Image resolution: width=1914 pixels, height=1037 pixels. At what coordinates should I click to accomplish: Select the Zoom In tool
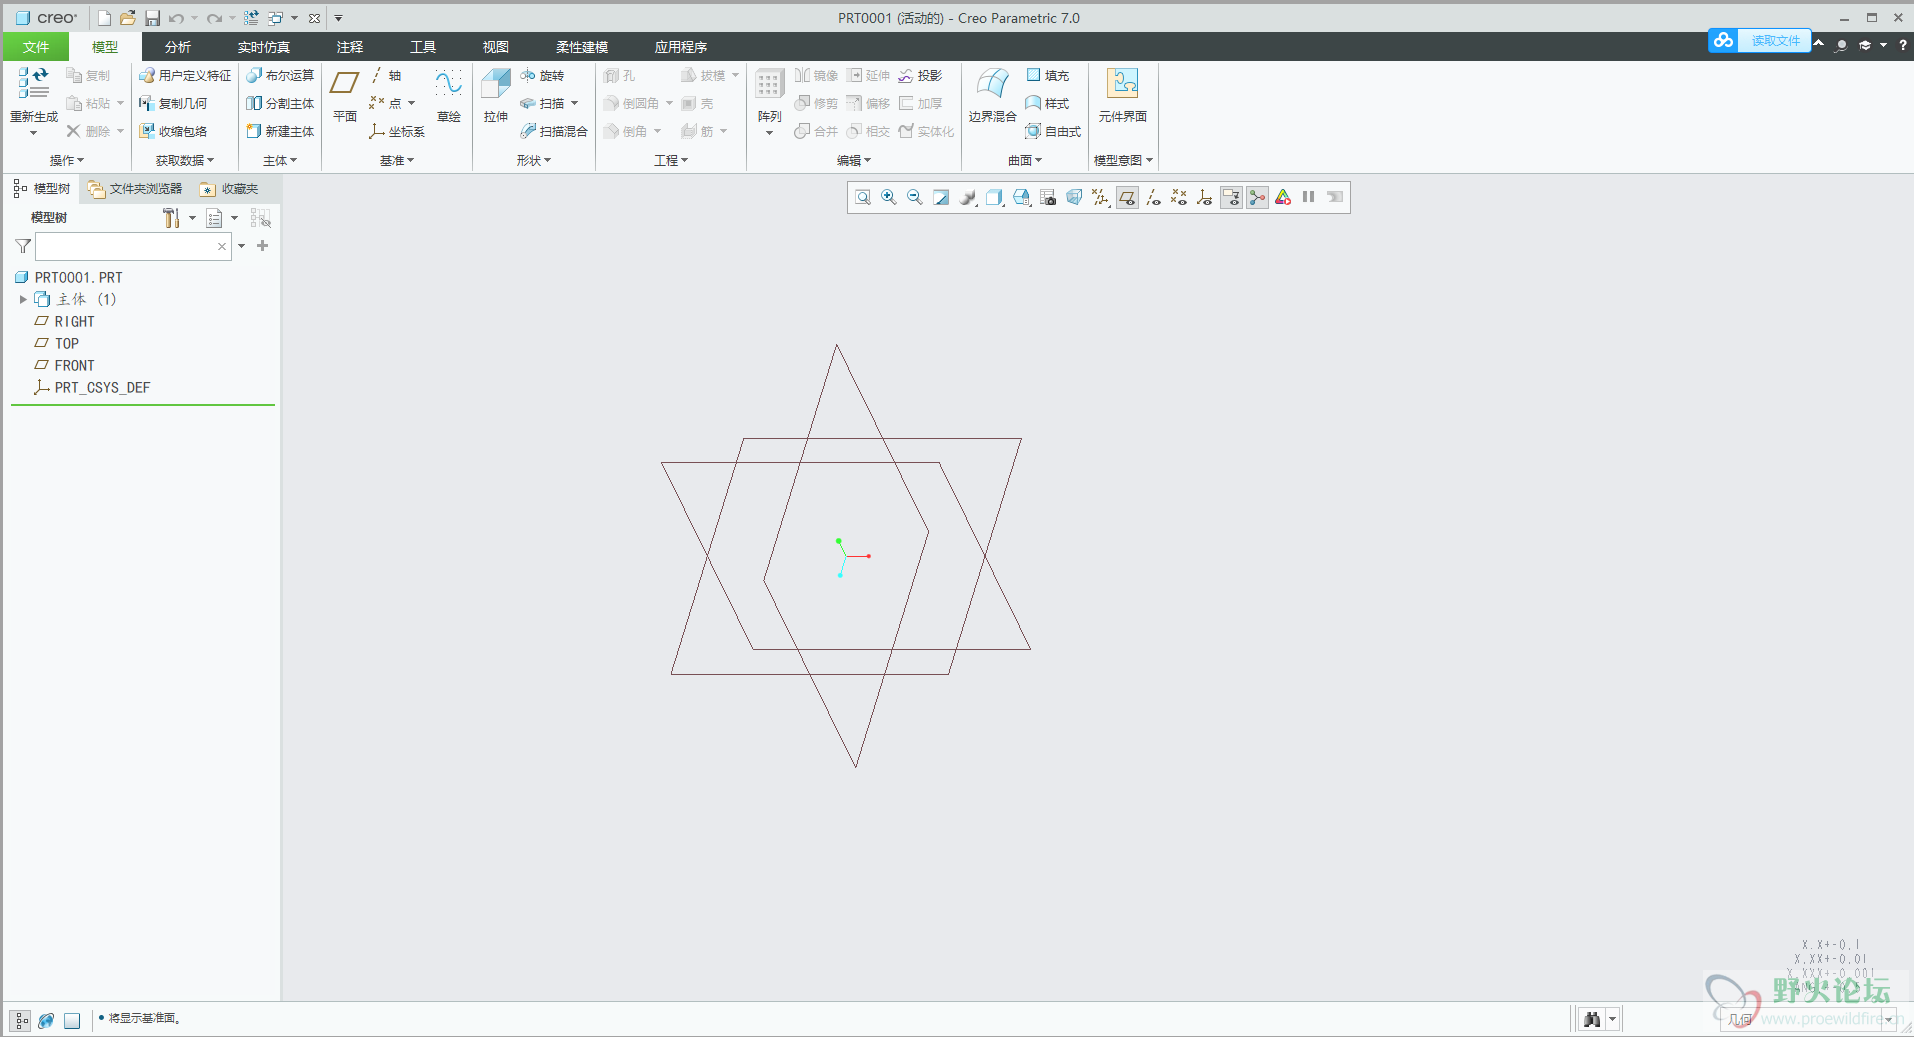point(888,198)
